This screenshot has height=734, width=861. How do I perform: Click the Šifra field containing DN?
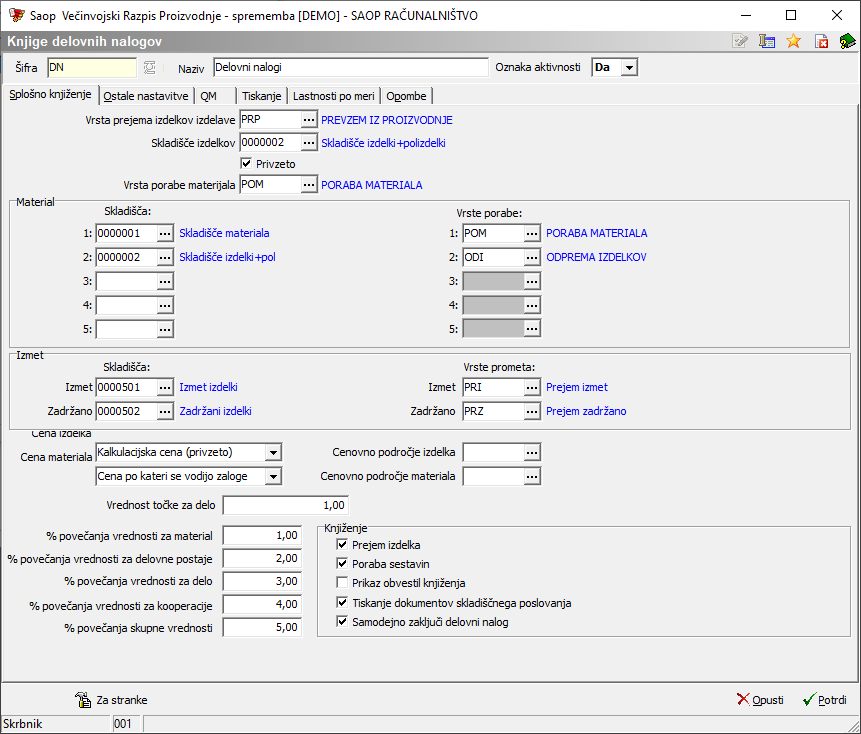tap(92, 68)
